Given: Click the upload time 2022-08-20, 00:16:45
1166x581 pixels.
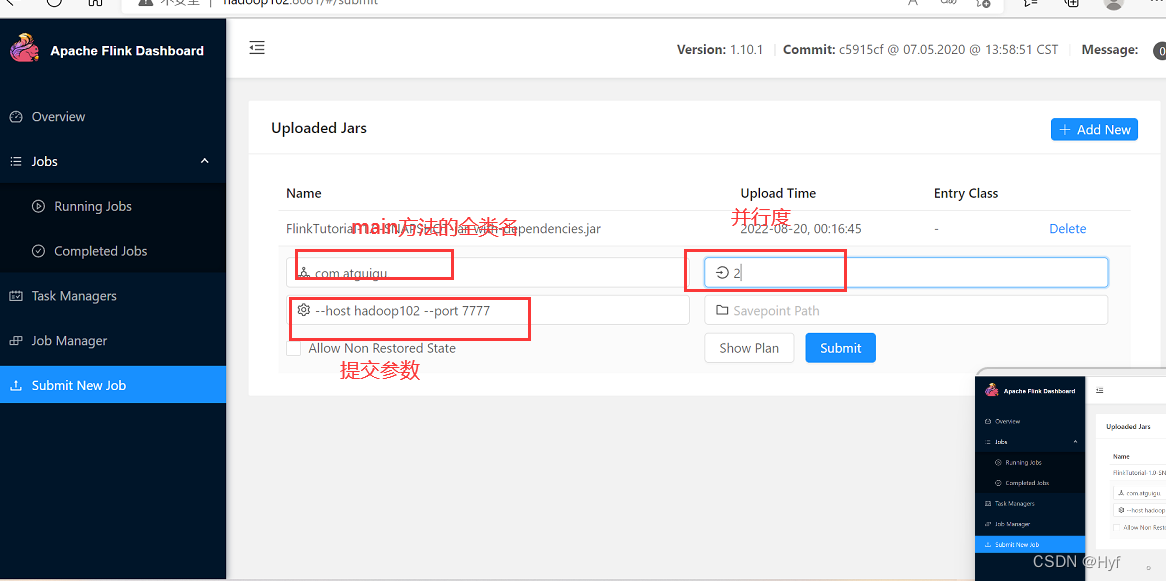Looking at the screenshot, I should (x=801, y=228).
